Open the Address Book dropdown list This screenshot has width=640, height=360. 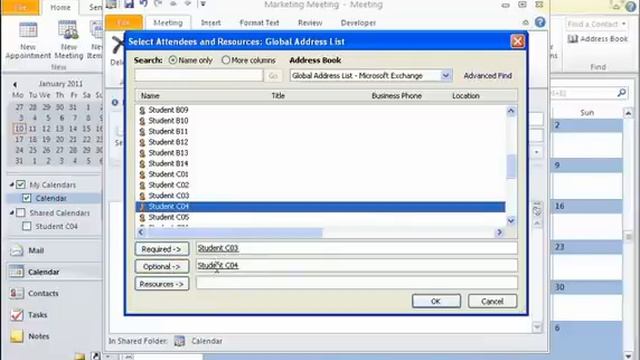click(x=446, y=76)
